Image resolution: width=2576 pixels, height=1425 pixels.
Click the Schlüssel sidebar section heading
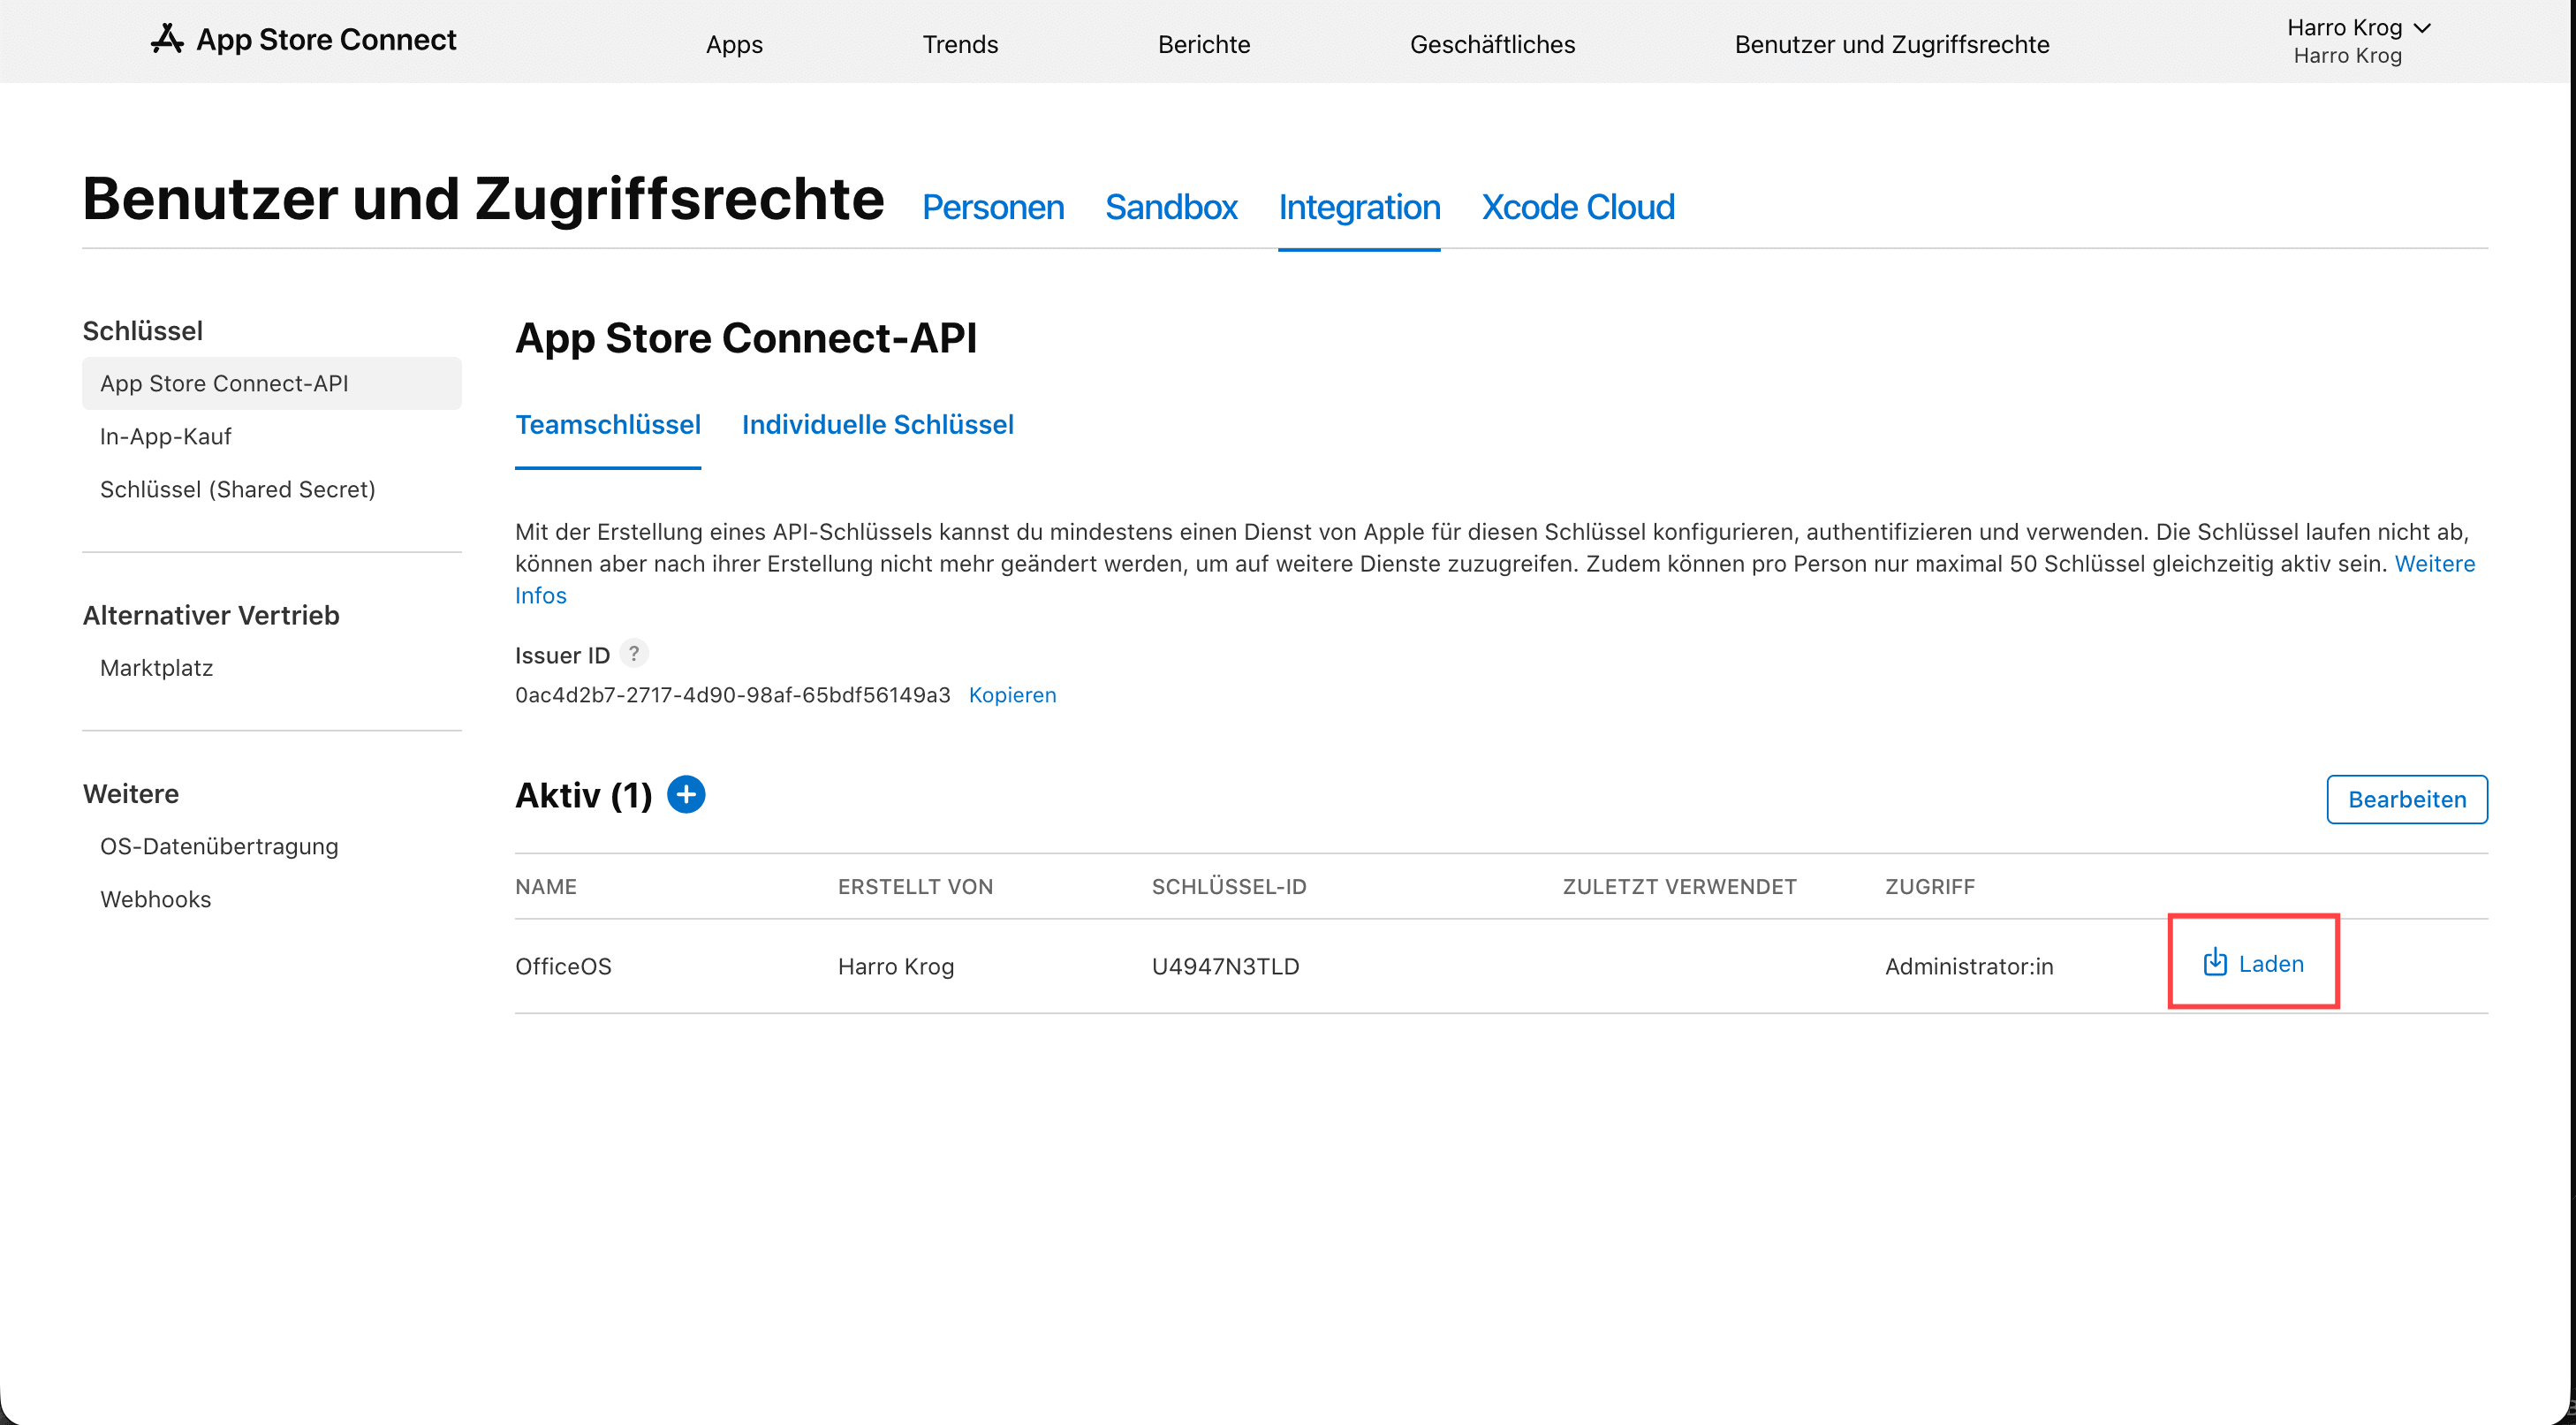coord(142,330)
